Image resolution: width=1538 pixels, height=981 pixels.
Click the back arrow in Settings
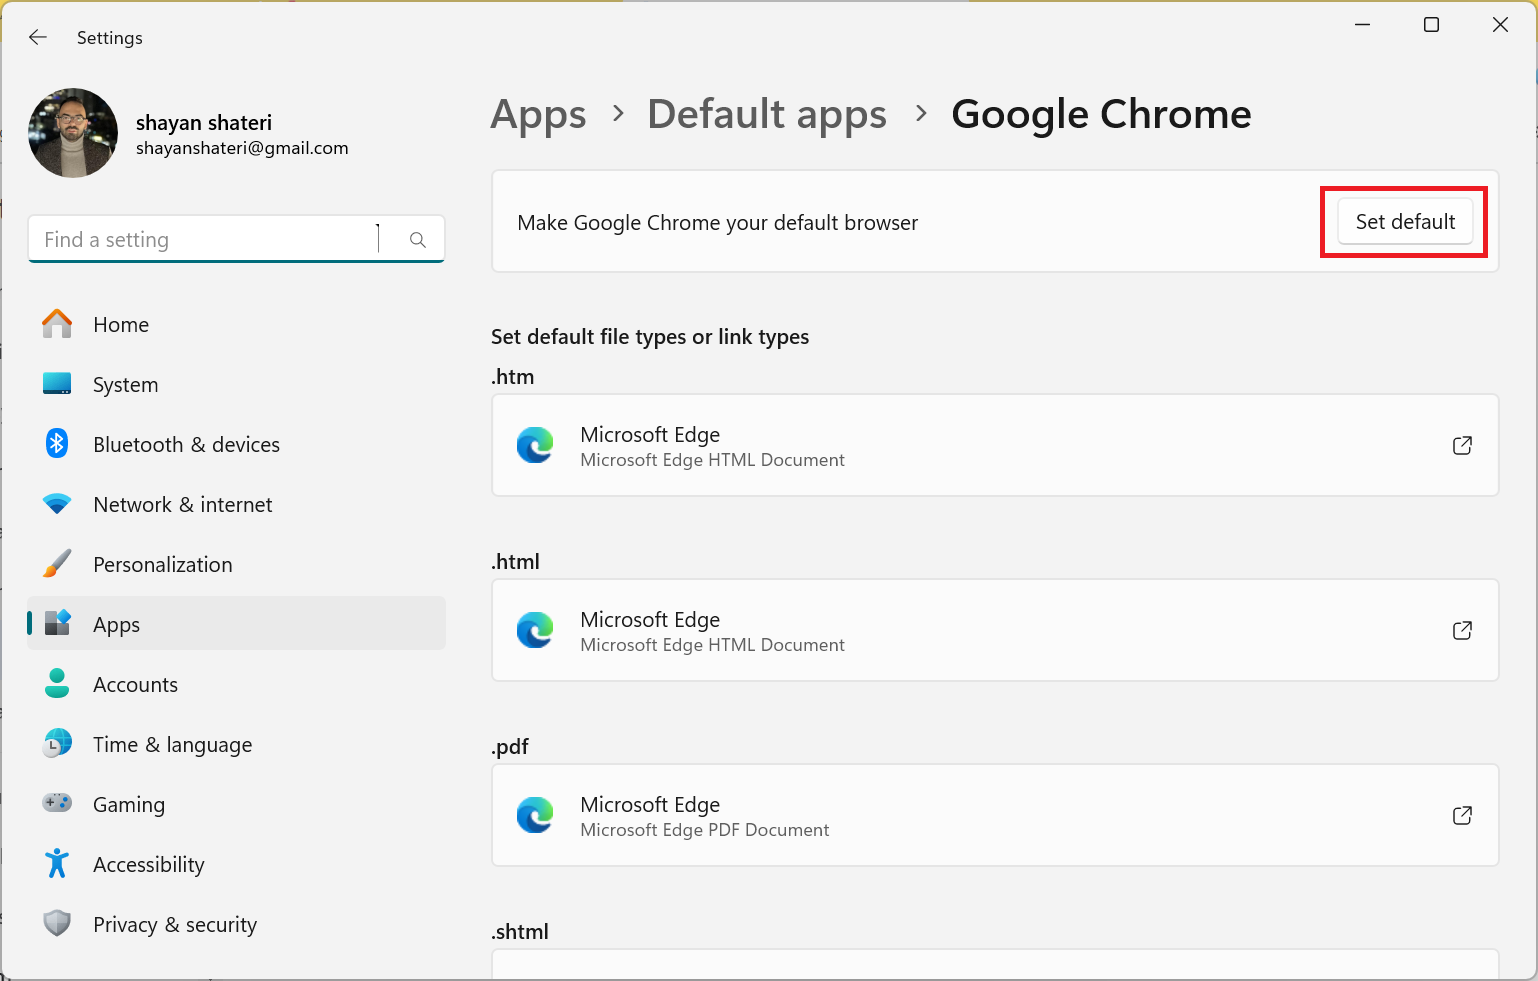tap(38, 37)
